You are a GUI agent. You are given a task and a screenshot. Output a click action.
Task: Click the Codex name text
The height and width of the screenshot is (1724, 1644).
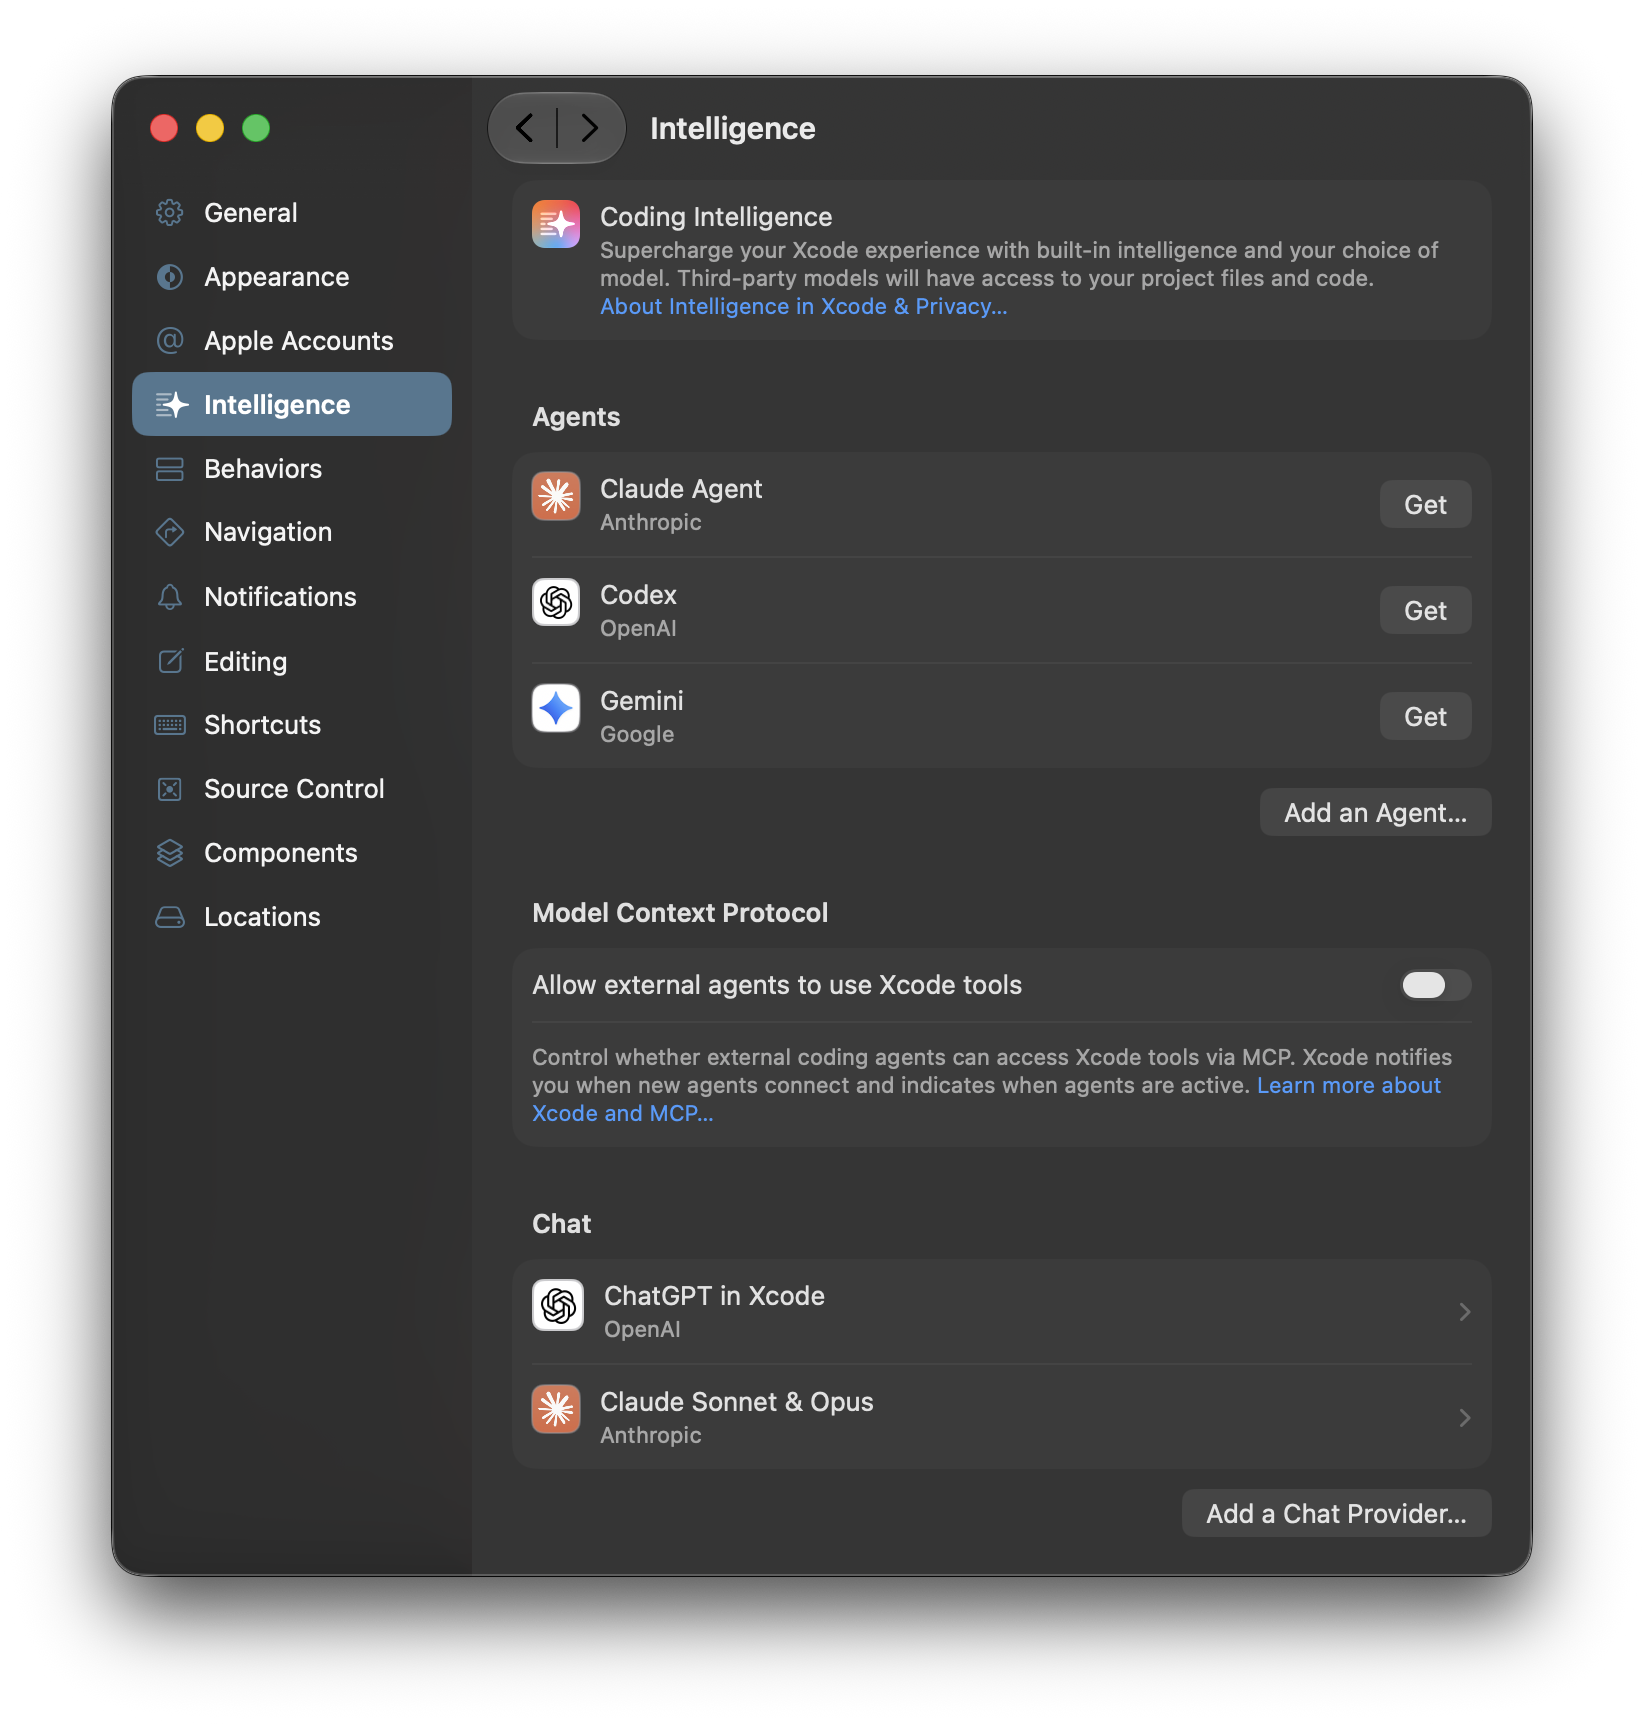pyautogui.click(x=638, y=595)
